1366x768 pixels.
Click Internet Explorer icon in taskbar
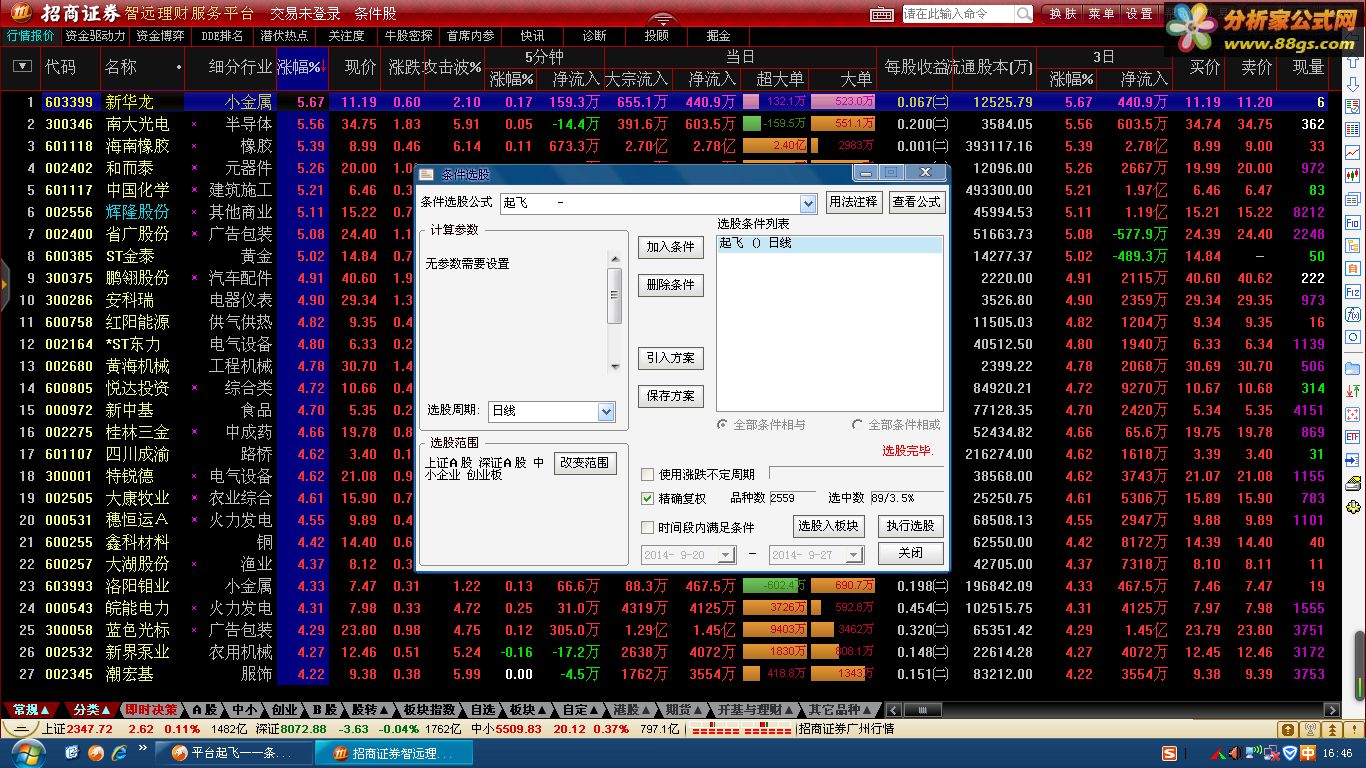(120, 752)
